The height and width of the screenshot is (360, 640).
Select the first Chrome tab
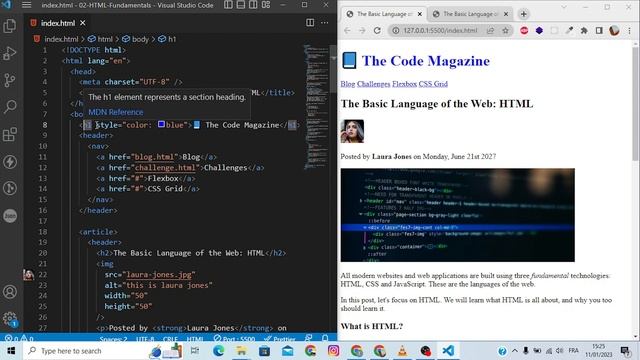384,14
